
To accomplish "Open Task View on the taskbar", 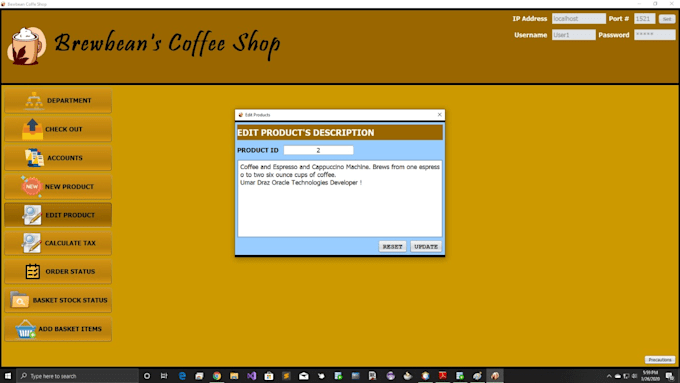I will click(164, 376).
